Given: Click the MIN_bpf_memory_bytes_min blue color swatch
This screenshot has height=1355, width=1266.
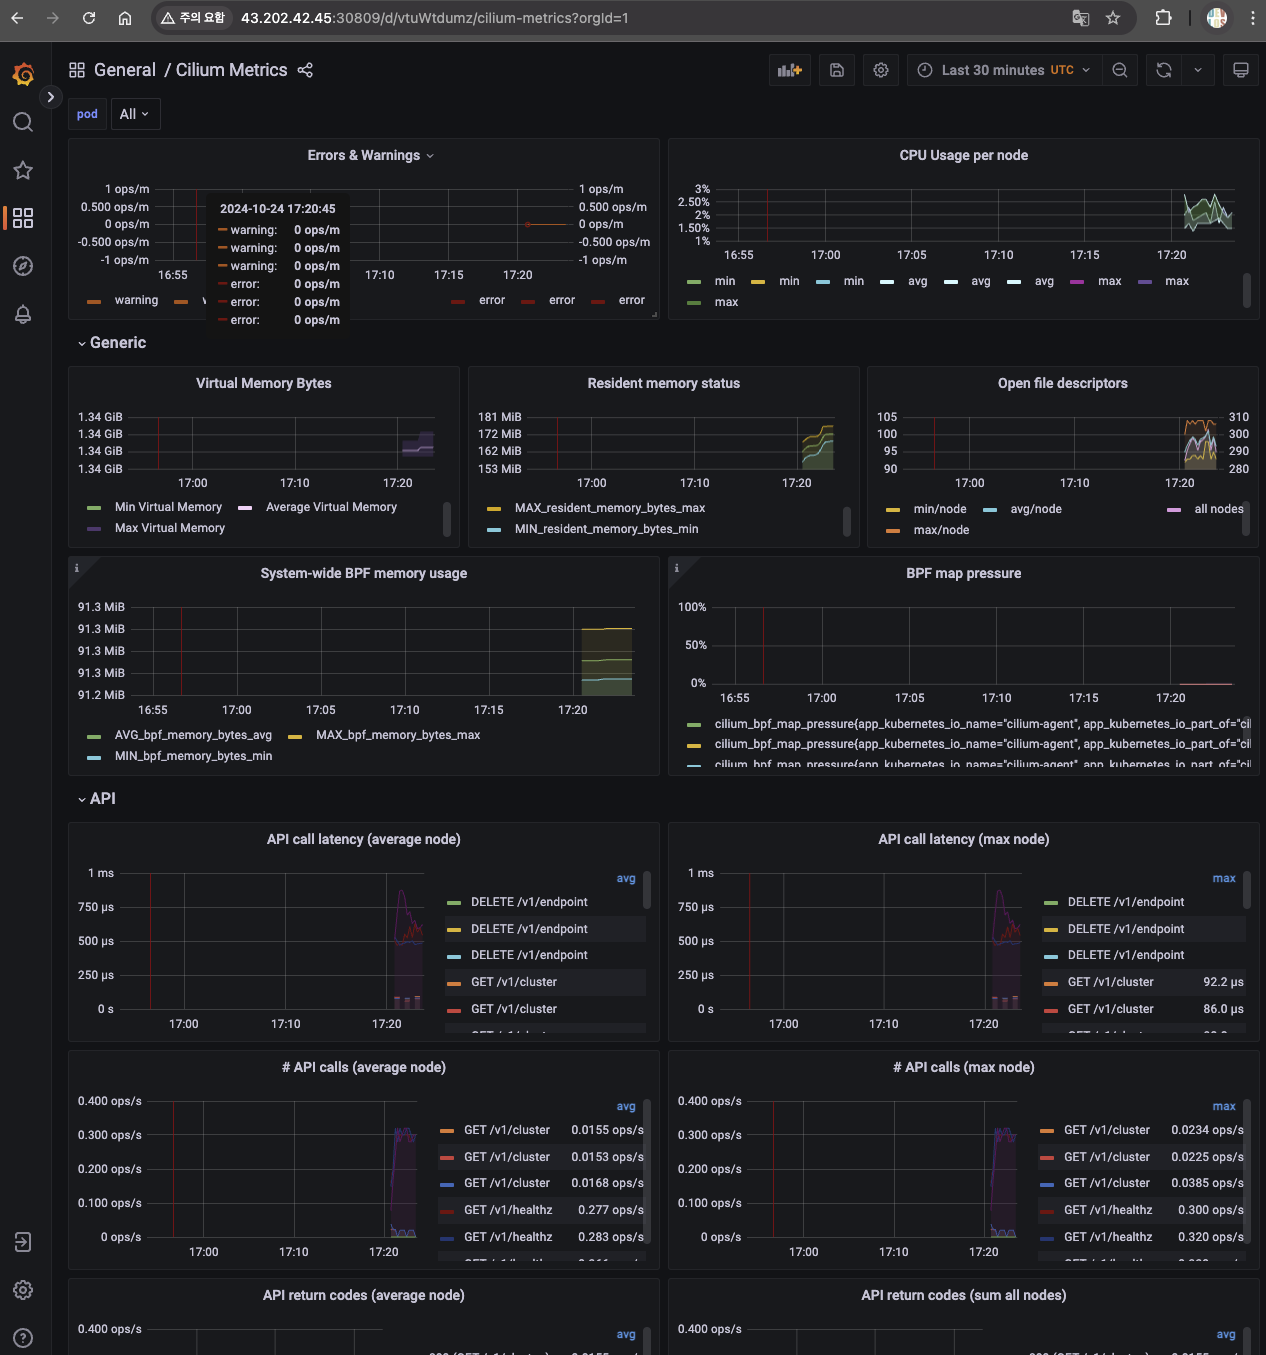Looking at the screenshot, I should [94, 757].
